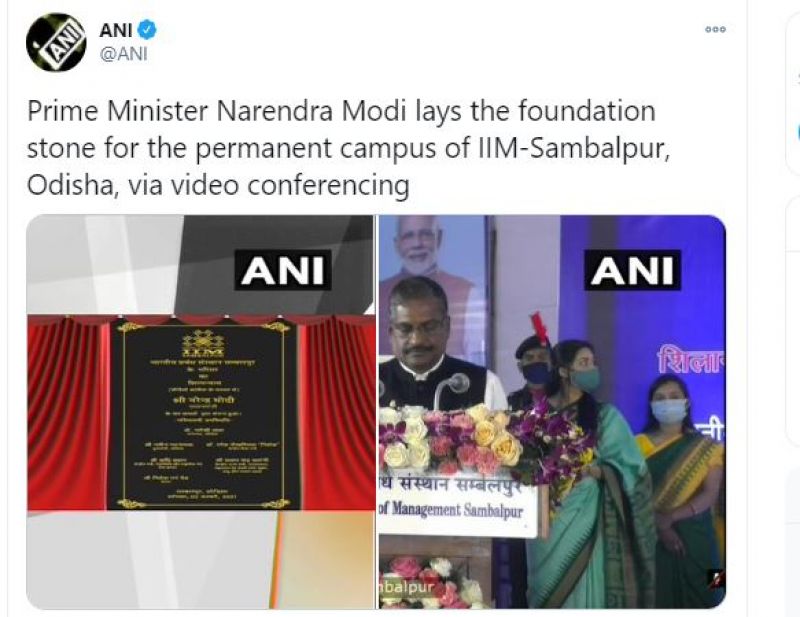This screenshot has width=800, height=617.
Task: Open the tweet text about IIM-Sambalpur
Action: click(x=348, y=148)
